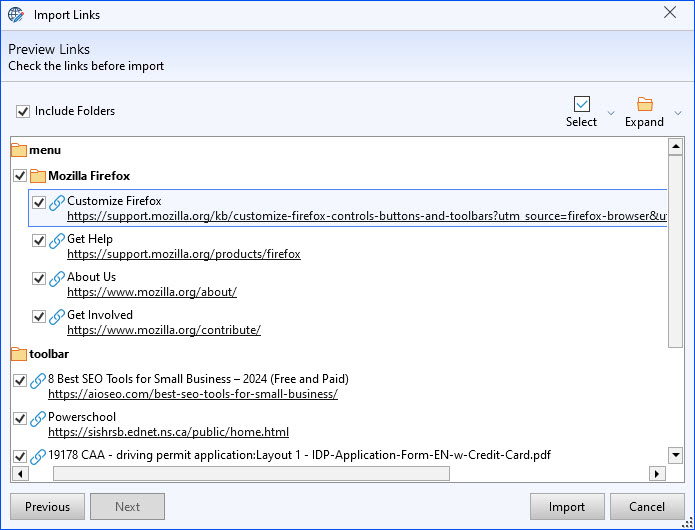Uncheck the About Us link checkbox

click(39, 279)
